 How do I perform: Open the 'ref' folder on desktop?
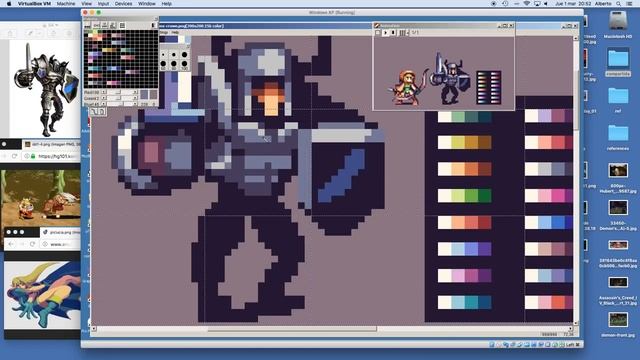pyautogui.click(x=618, y=96)
